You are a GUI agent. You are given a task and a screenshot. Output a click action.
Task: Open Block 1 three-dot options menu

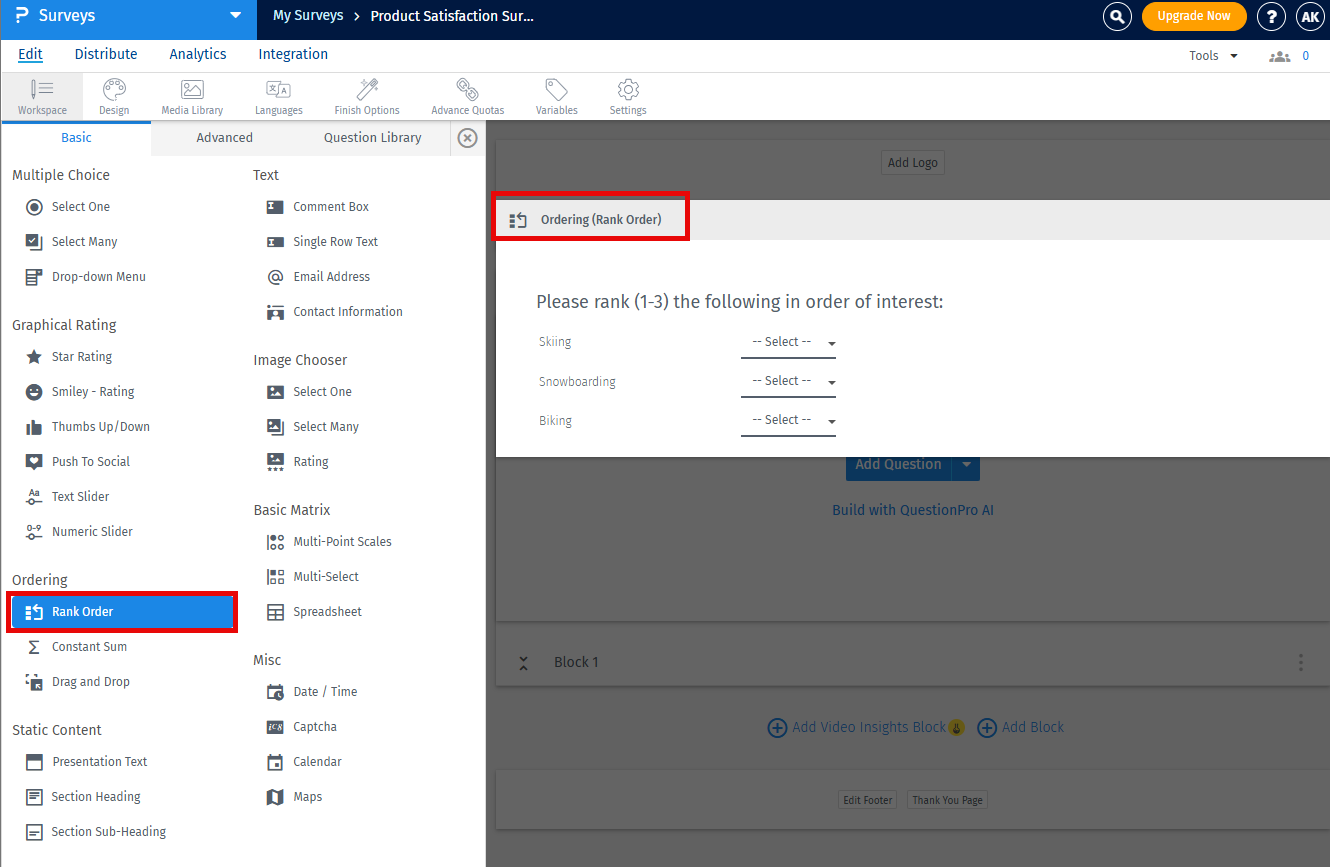1301,662
